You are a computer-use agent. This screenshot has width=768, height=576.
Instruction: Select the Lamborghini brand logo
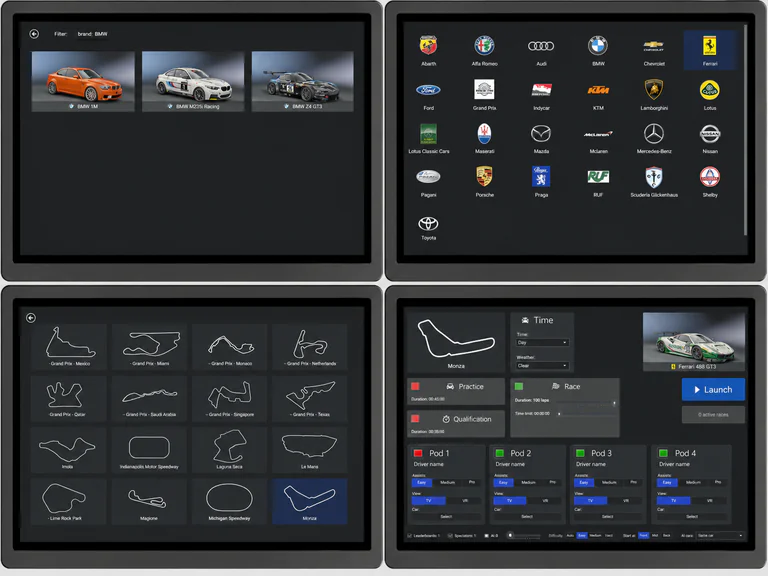coord(653,90)
